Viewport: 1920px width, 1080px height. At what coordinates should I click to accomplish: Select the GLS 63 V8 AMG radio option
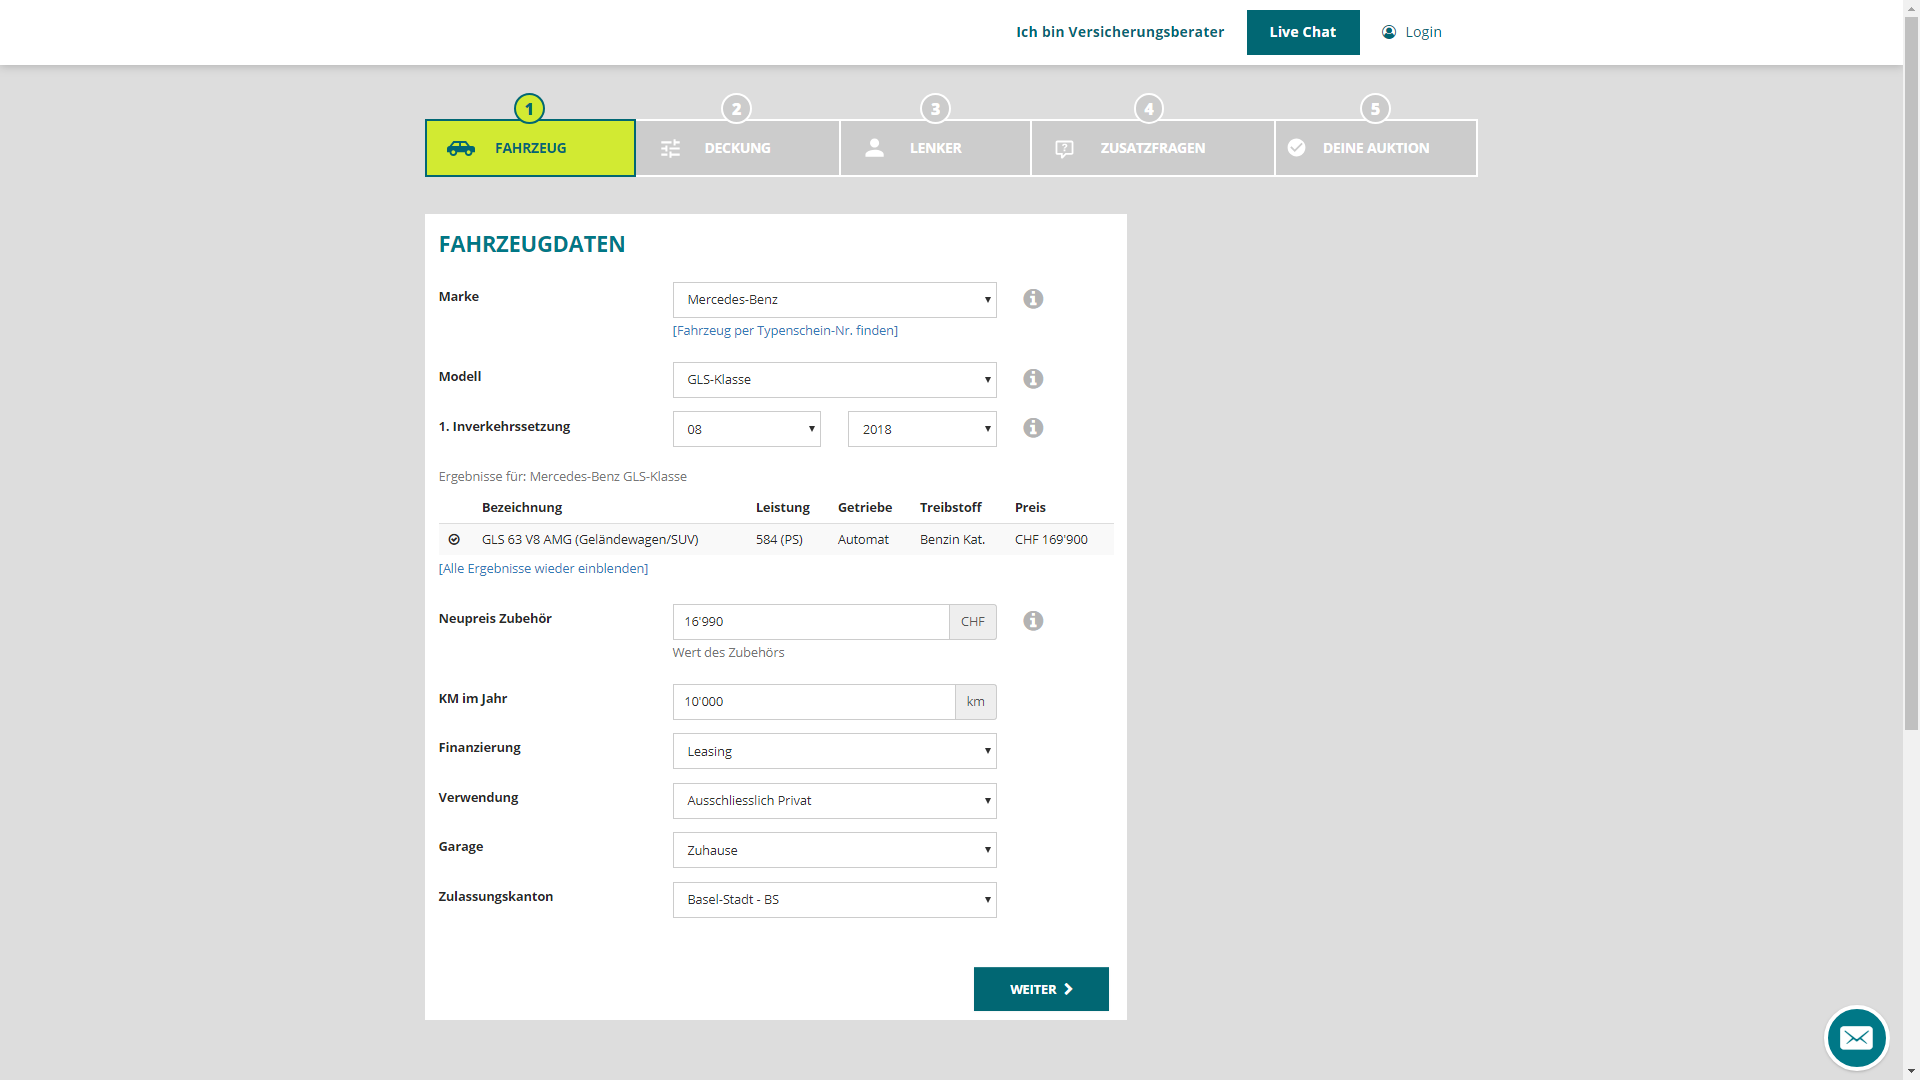[454, 539]
